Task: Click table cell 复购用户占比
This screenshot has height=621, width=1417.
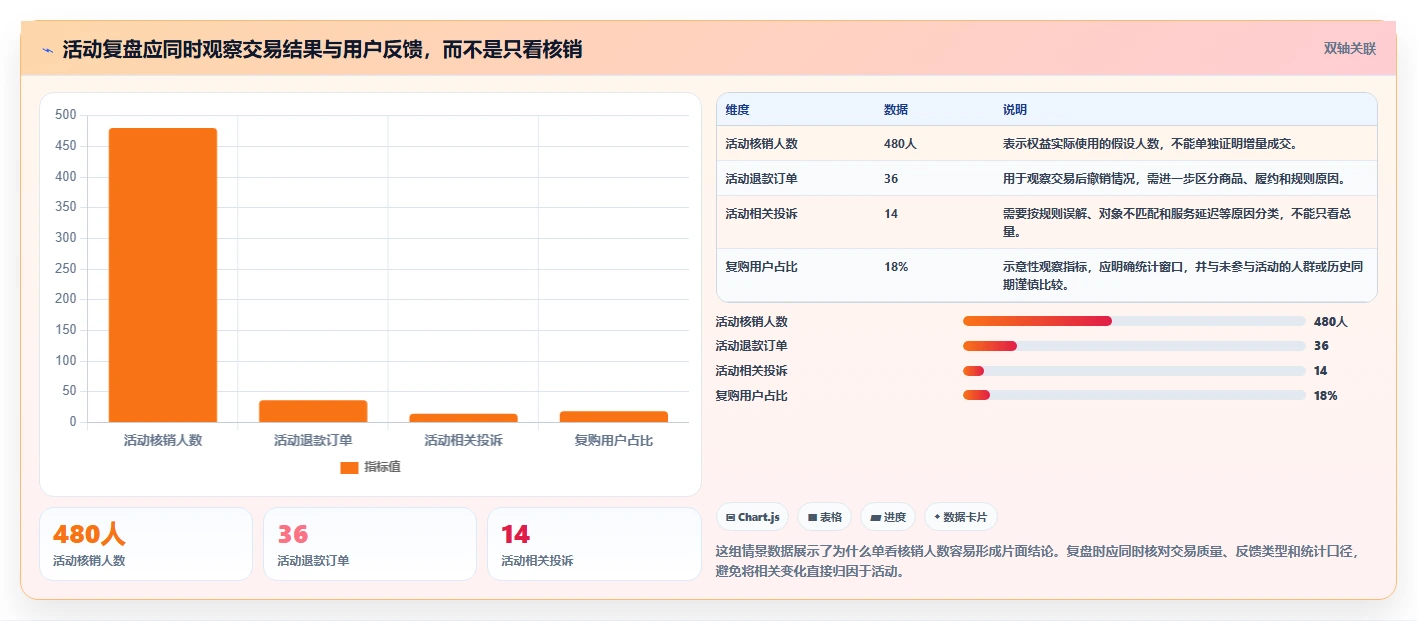Action: 762,267
